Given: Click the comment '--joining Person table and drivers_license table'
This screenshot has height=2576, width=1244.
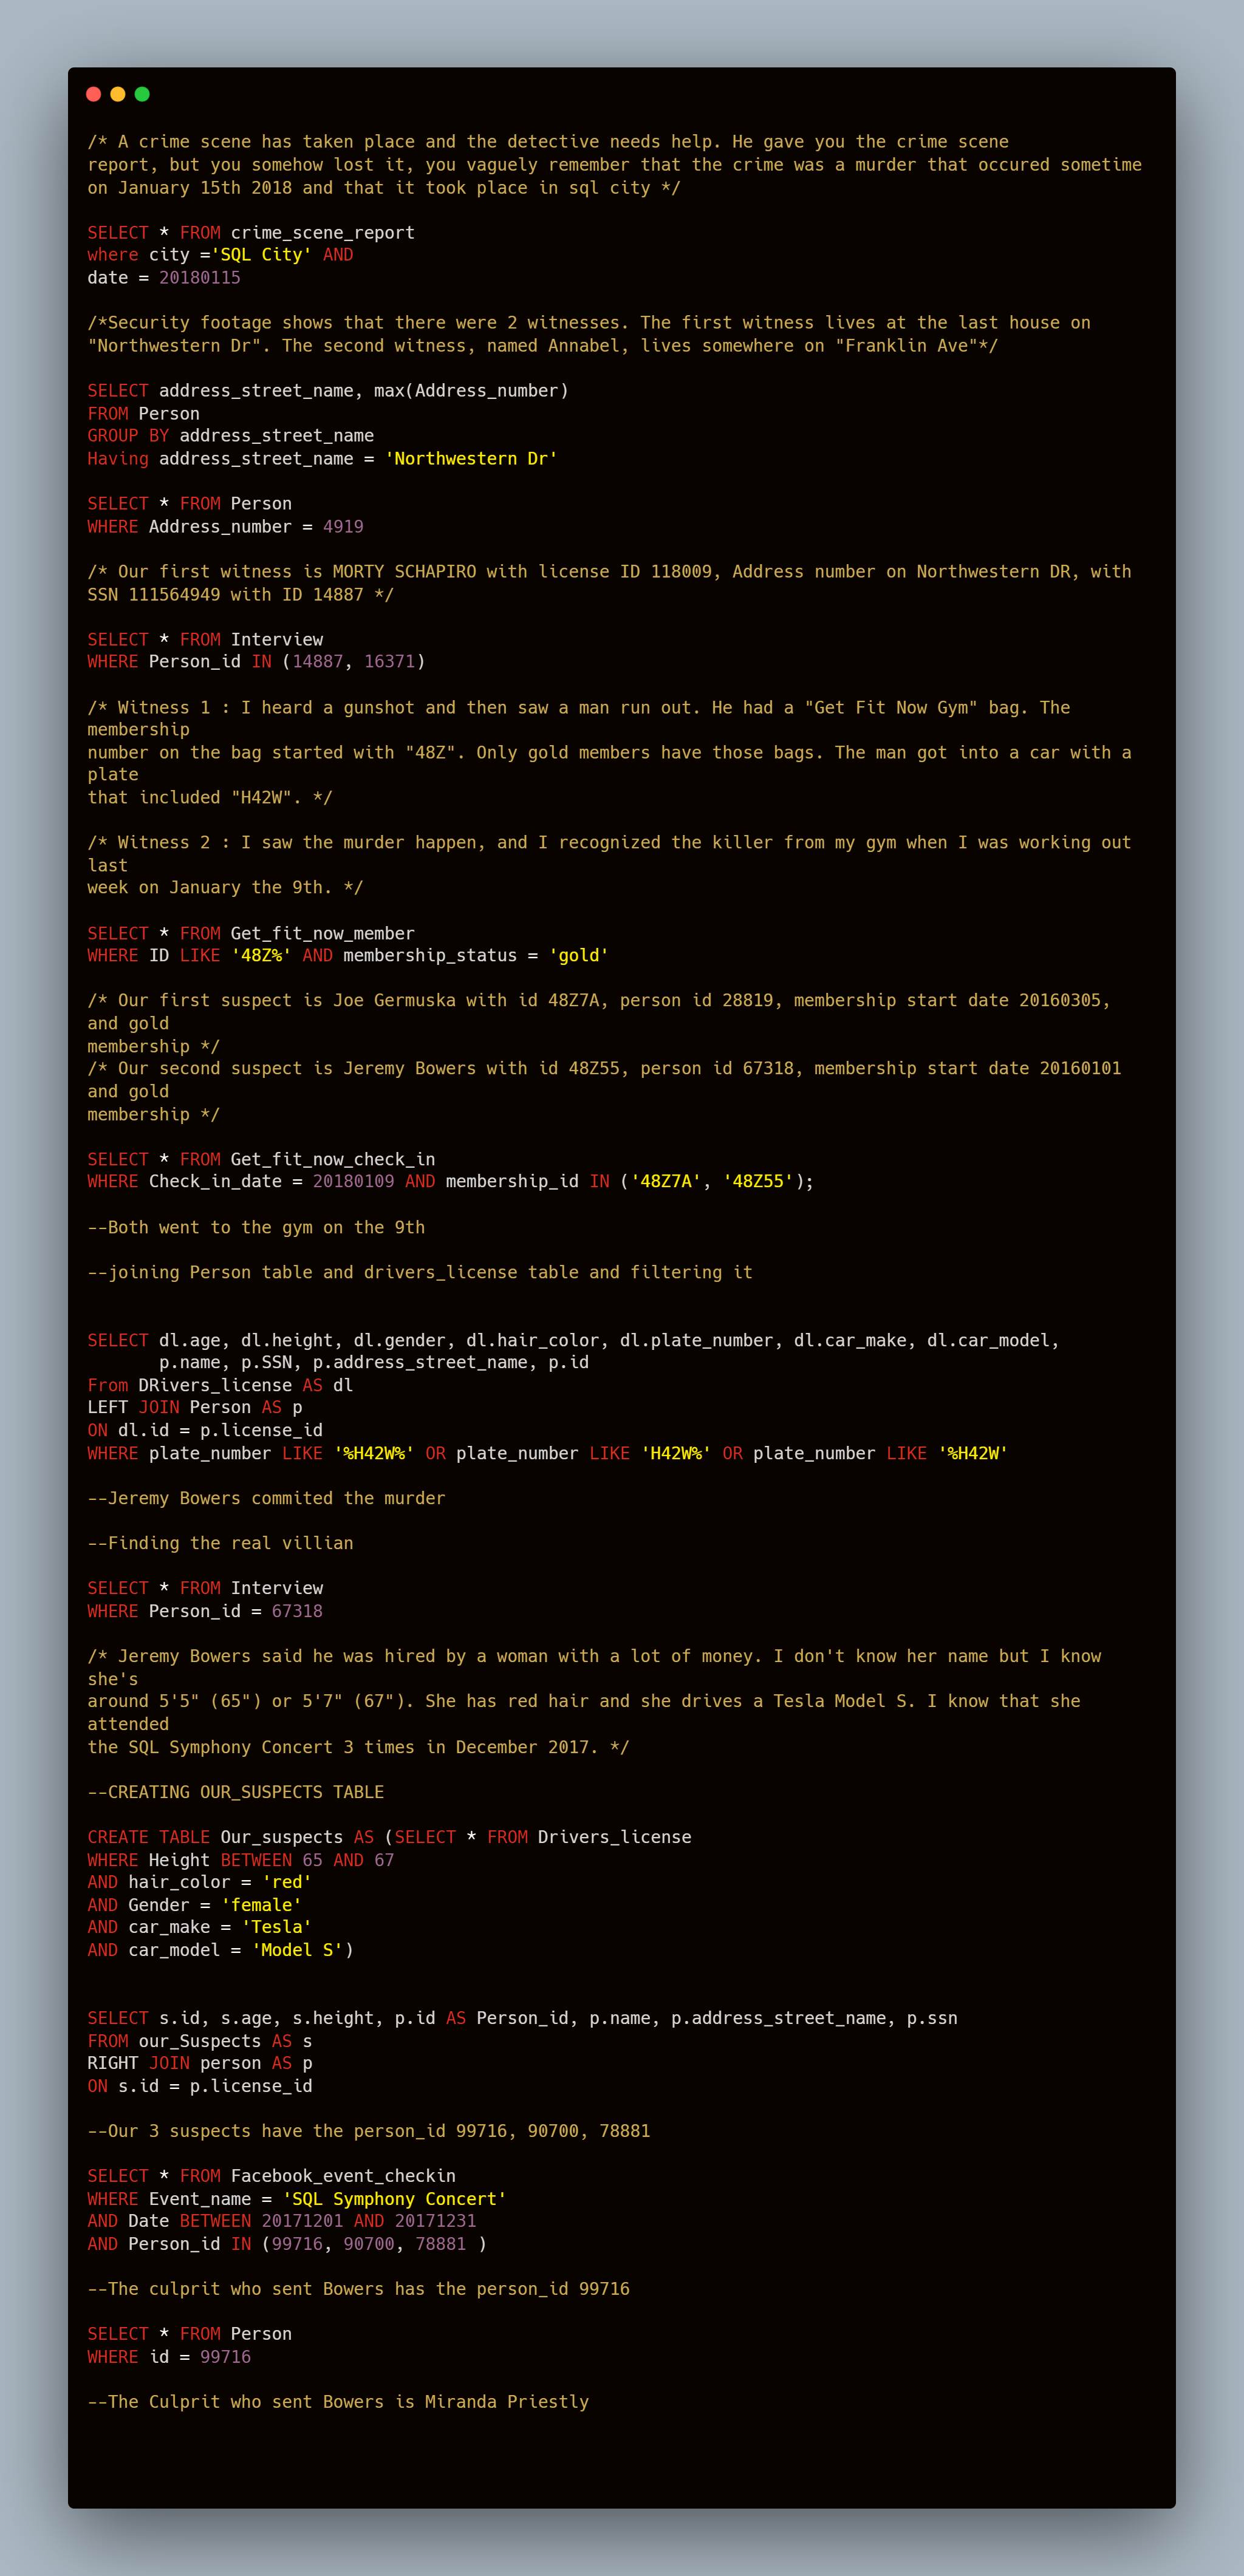Looking at the screenshot, I should click(420, 1272).
